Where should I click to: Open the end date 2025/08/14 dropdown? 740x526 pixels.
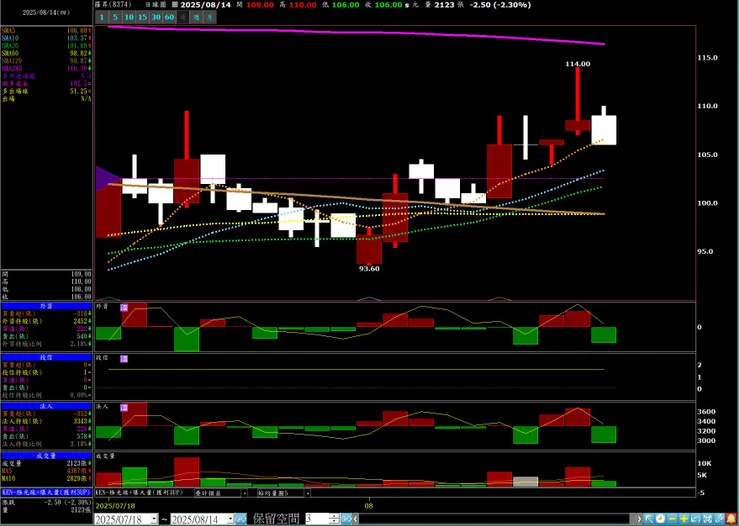tap(230, 519)
